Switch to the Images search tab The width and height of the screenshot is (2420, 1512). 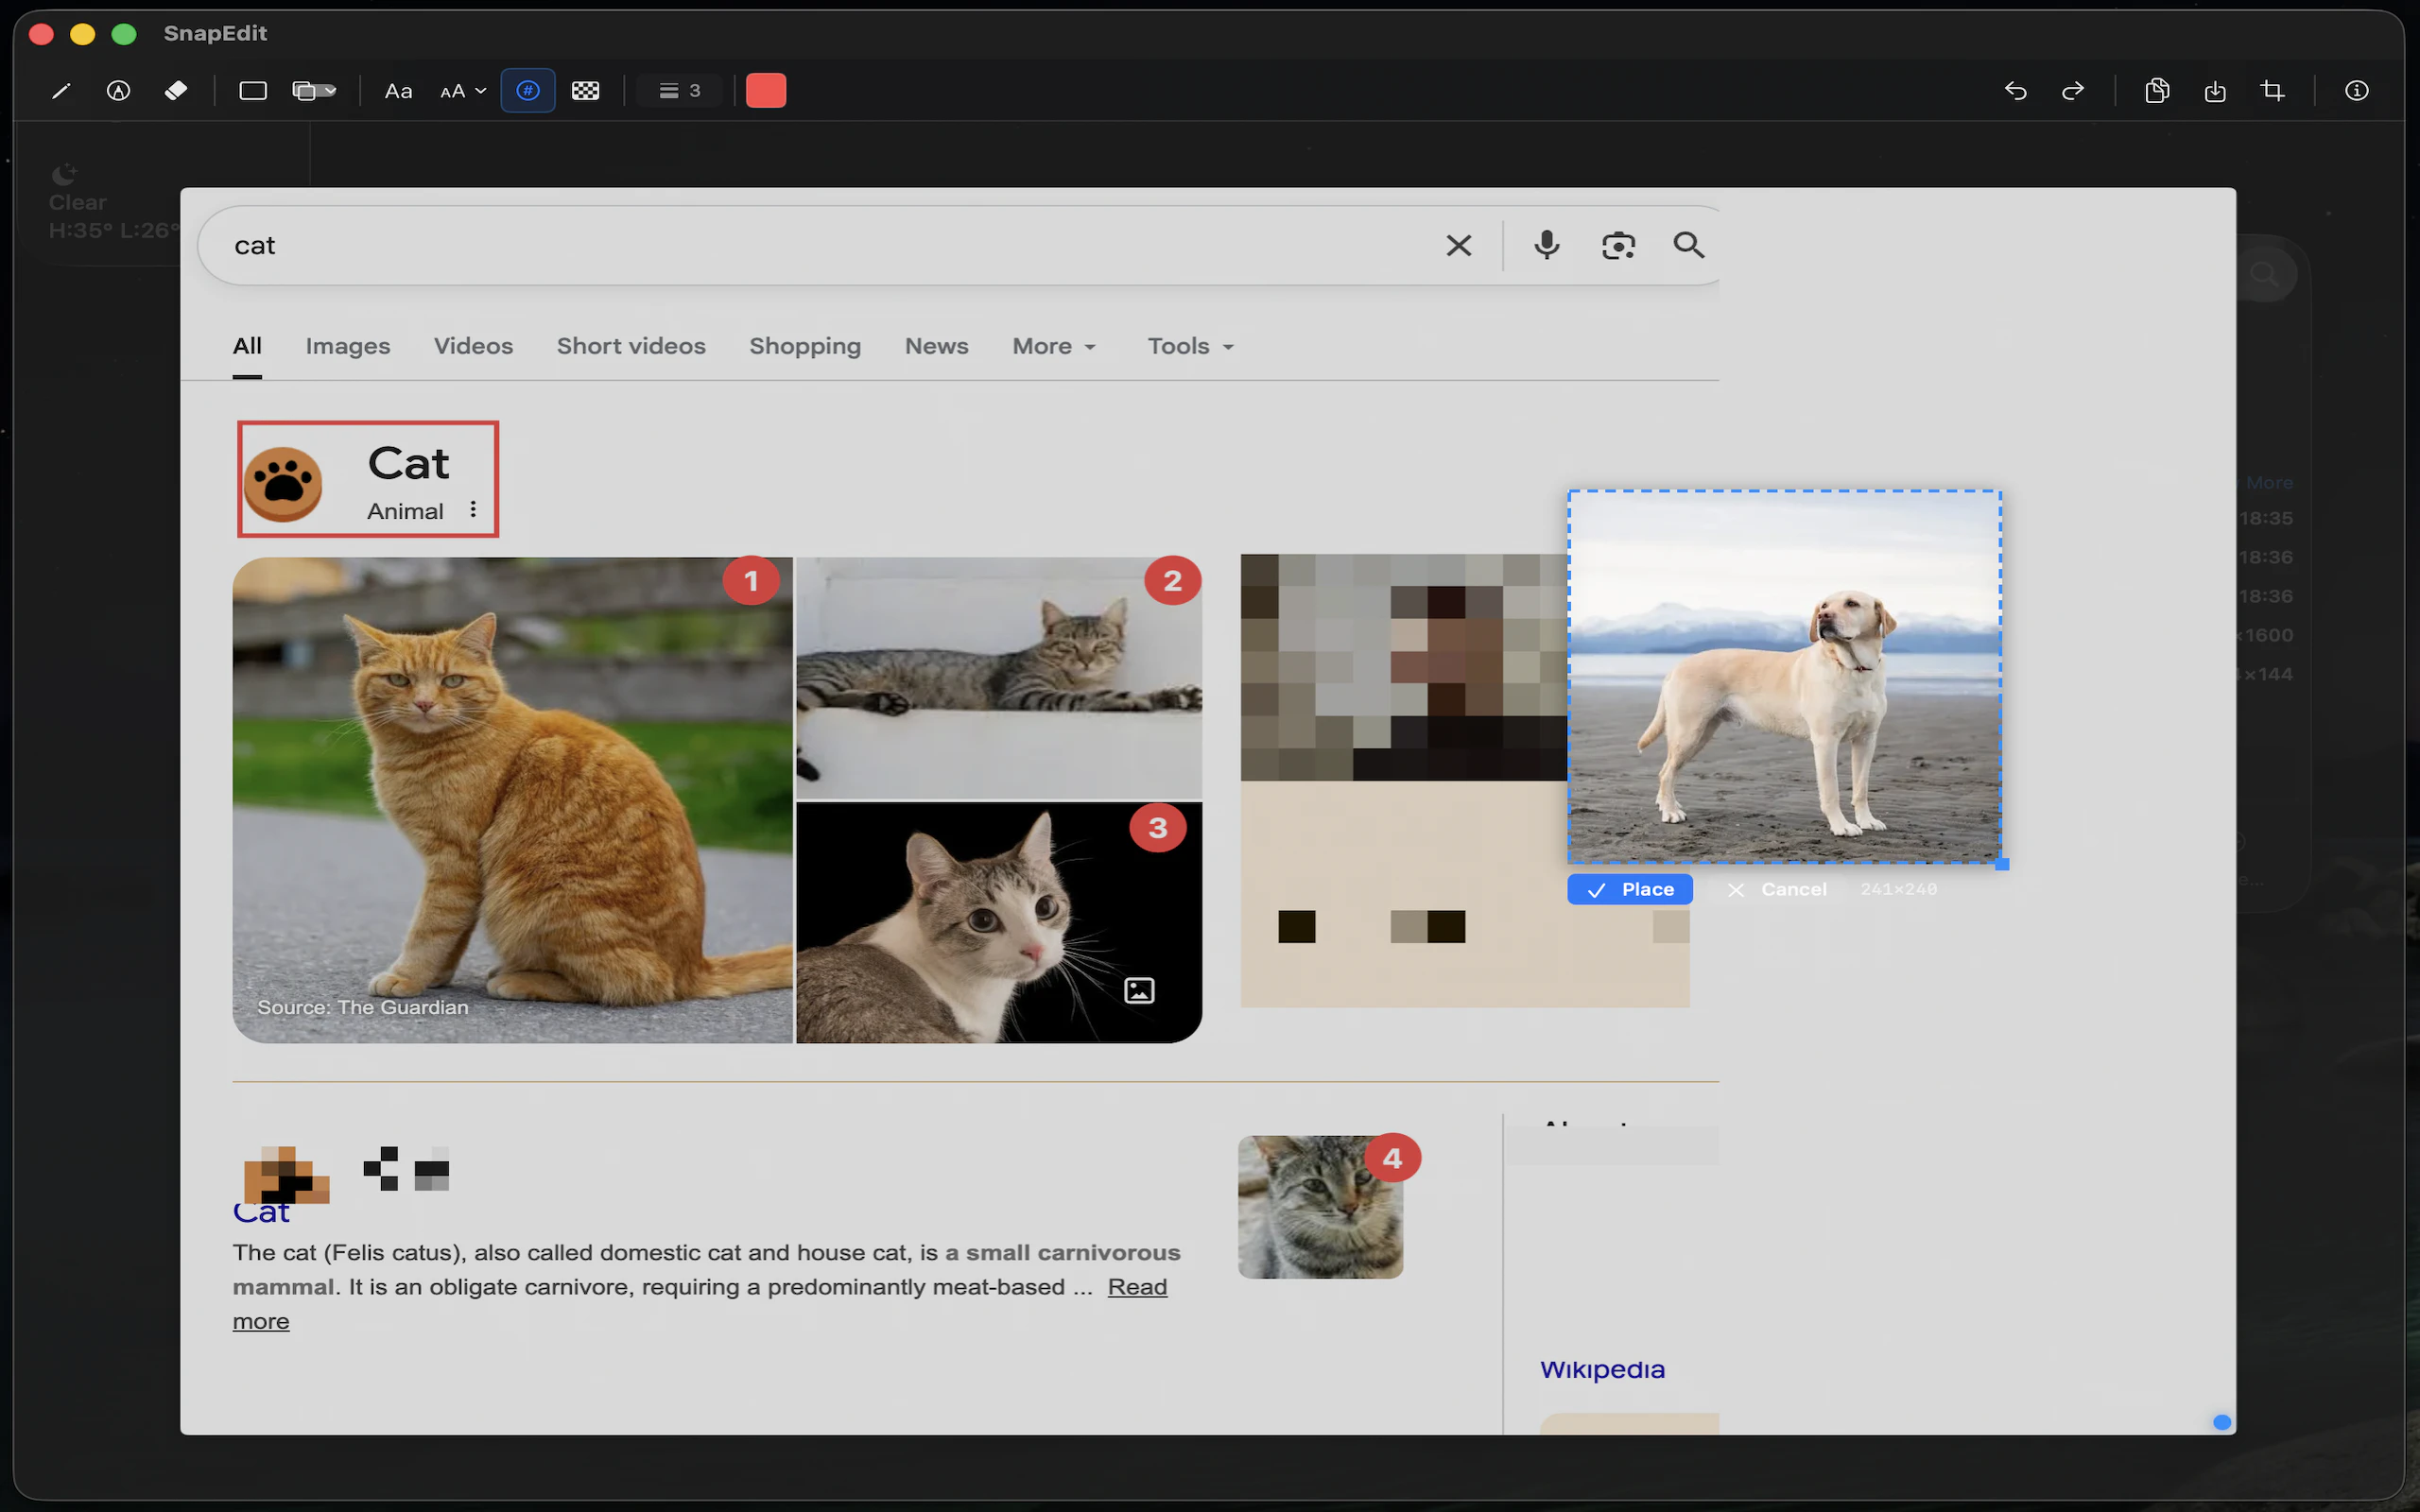tap(347, 346)
